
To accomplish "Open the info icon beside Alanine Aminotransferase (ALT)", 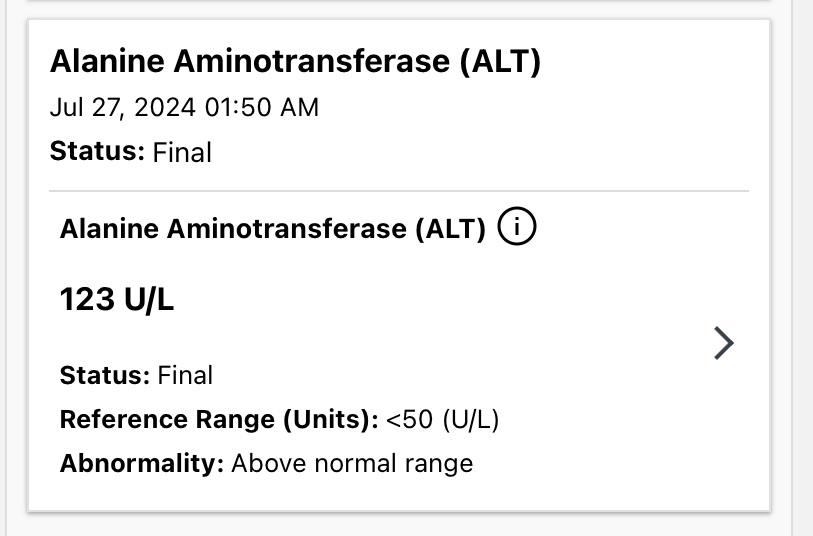I will coord(516,227).
